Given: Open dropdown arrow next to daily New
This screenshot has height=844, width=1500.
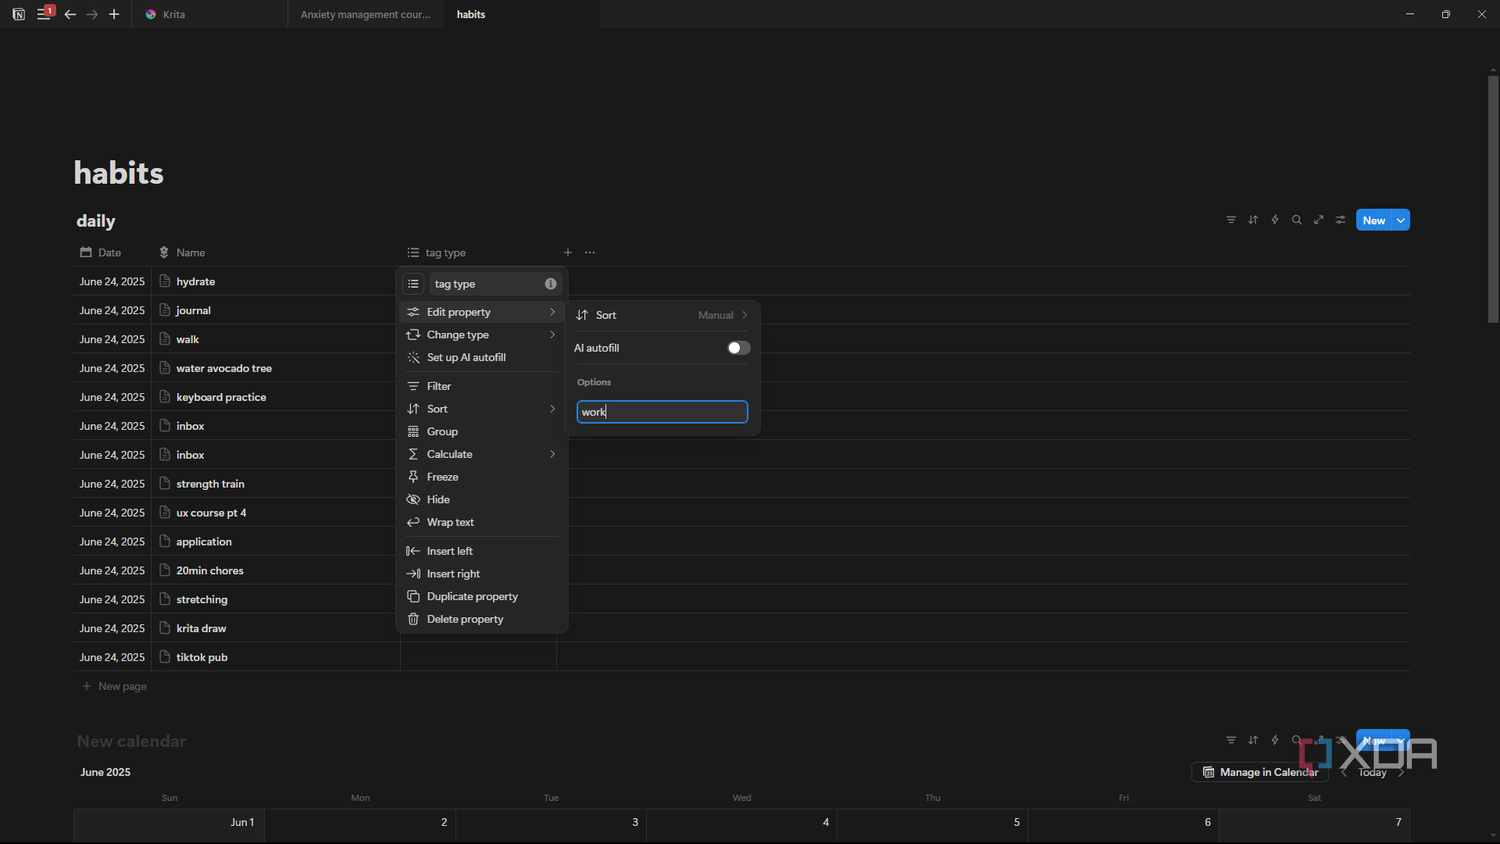Looking at the screenshot, I should [1401, 220].
